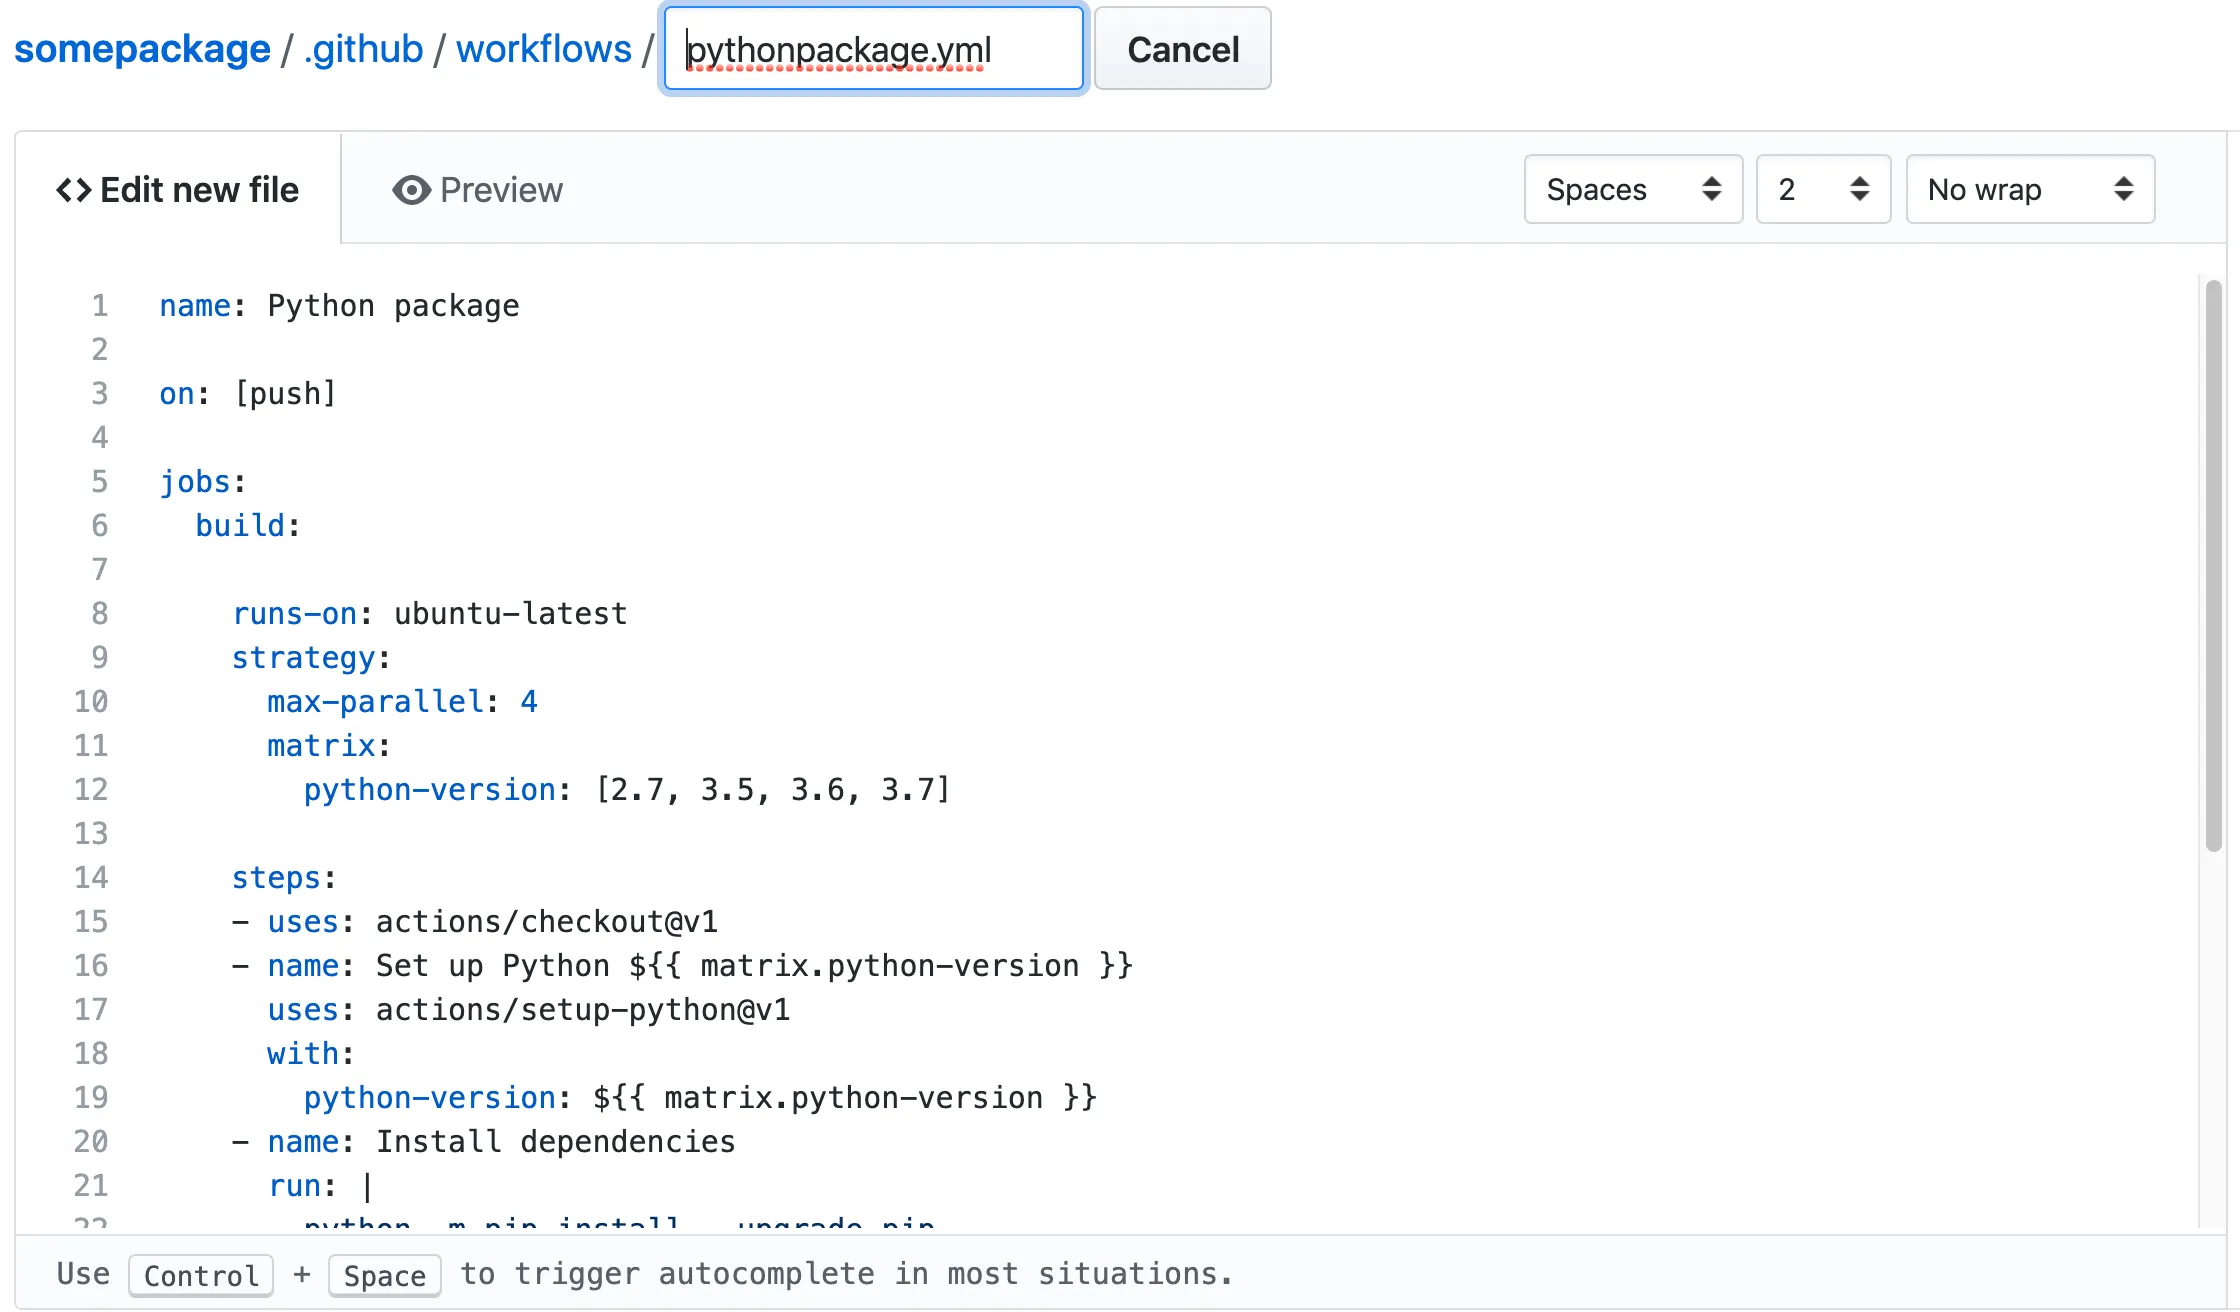Click the pythonpackage.yml filename field

click(874, 49)
